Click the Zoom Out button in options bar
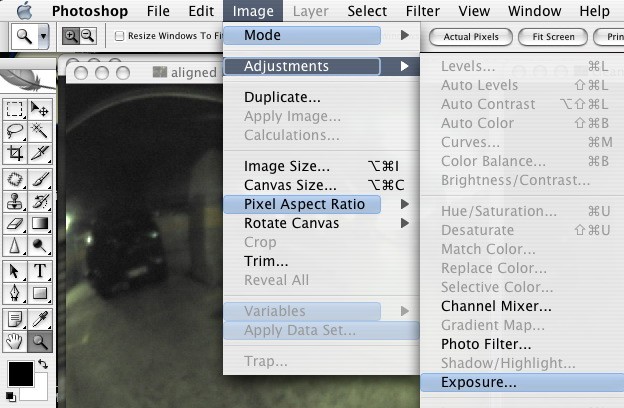The width and height of the screenshot is (624, 408). pos(88,36)
